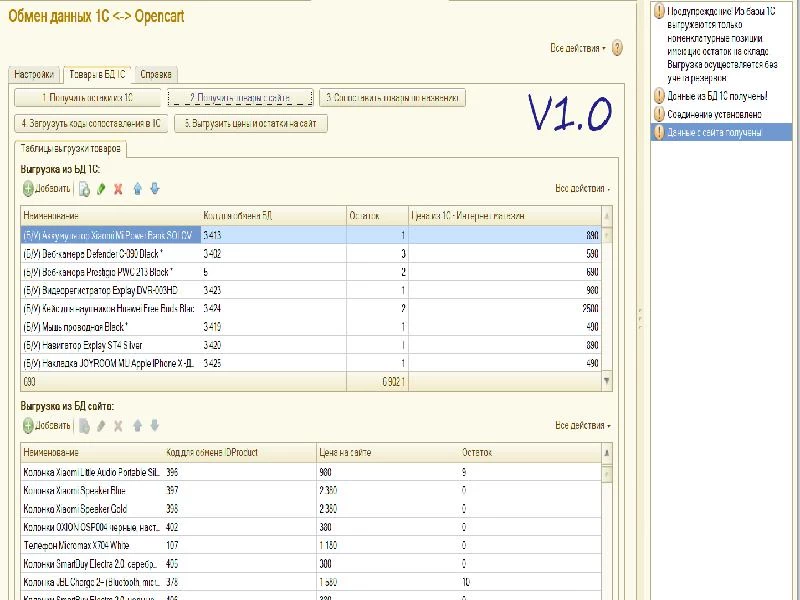800x600 pixels.
Task: Open the top 'Все действия' dropdown near help
Action: click(x=578, y=48)
